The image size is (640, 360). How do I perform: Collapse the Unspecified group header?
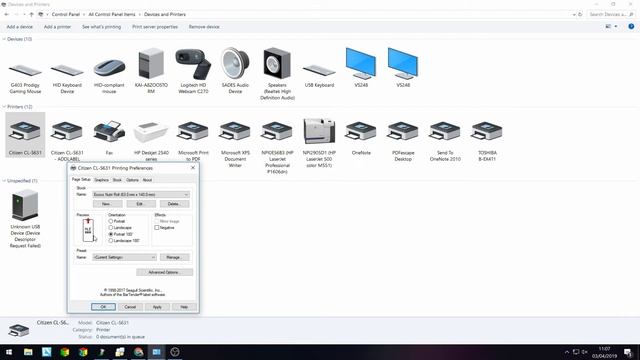4,181
